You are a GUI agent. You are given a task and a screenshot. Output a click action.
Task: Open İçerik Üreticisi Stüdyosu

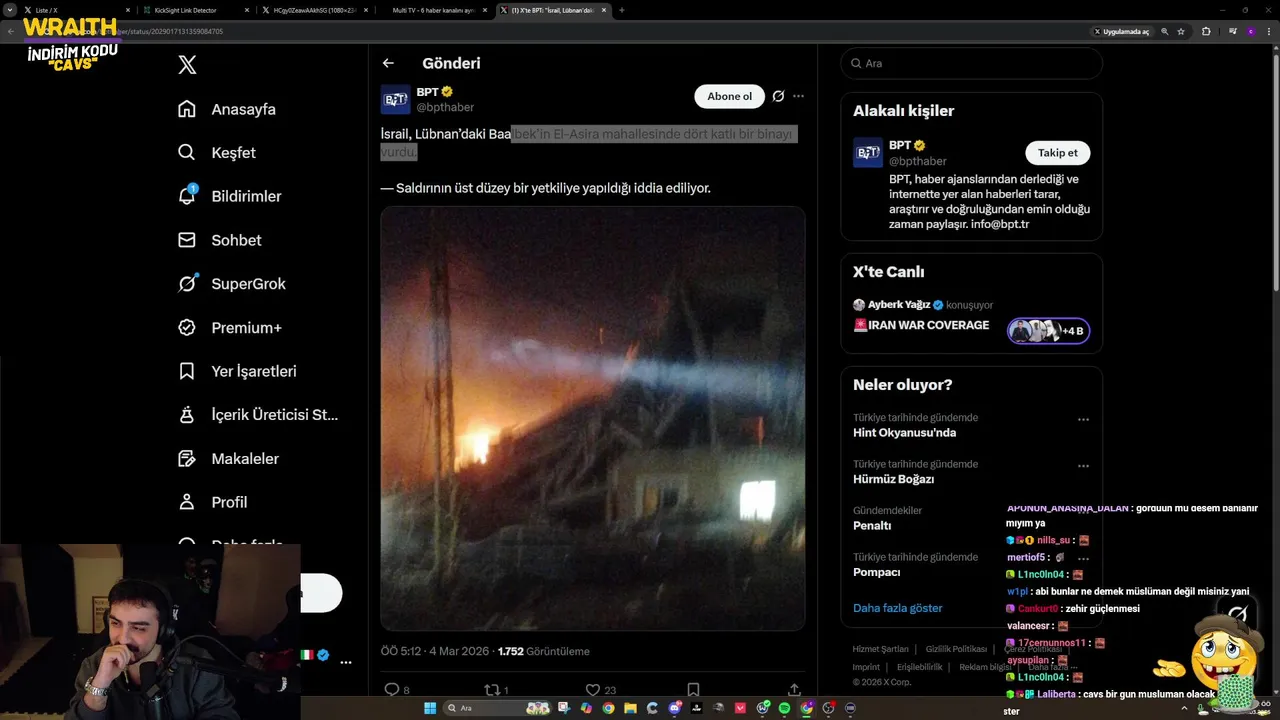click(x=258, y=415)
